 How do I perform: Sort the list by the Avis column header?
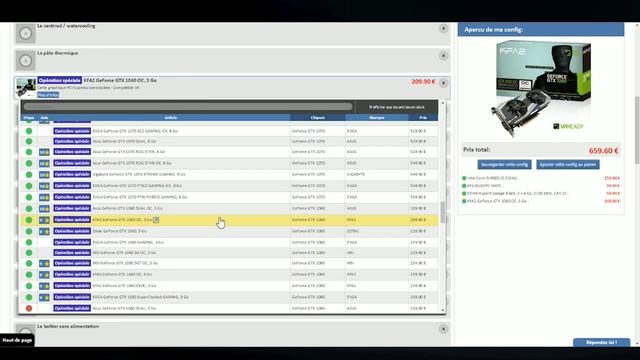[44, 118]
